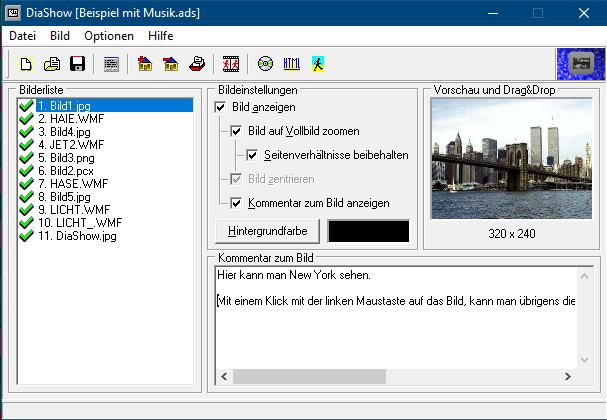Click the HTML export icon
This screenshot has width=607, height=420.
point(291,64)
